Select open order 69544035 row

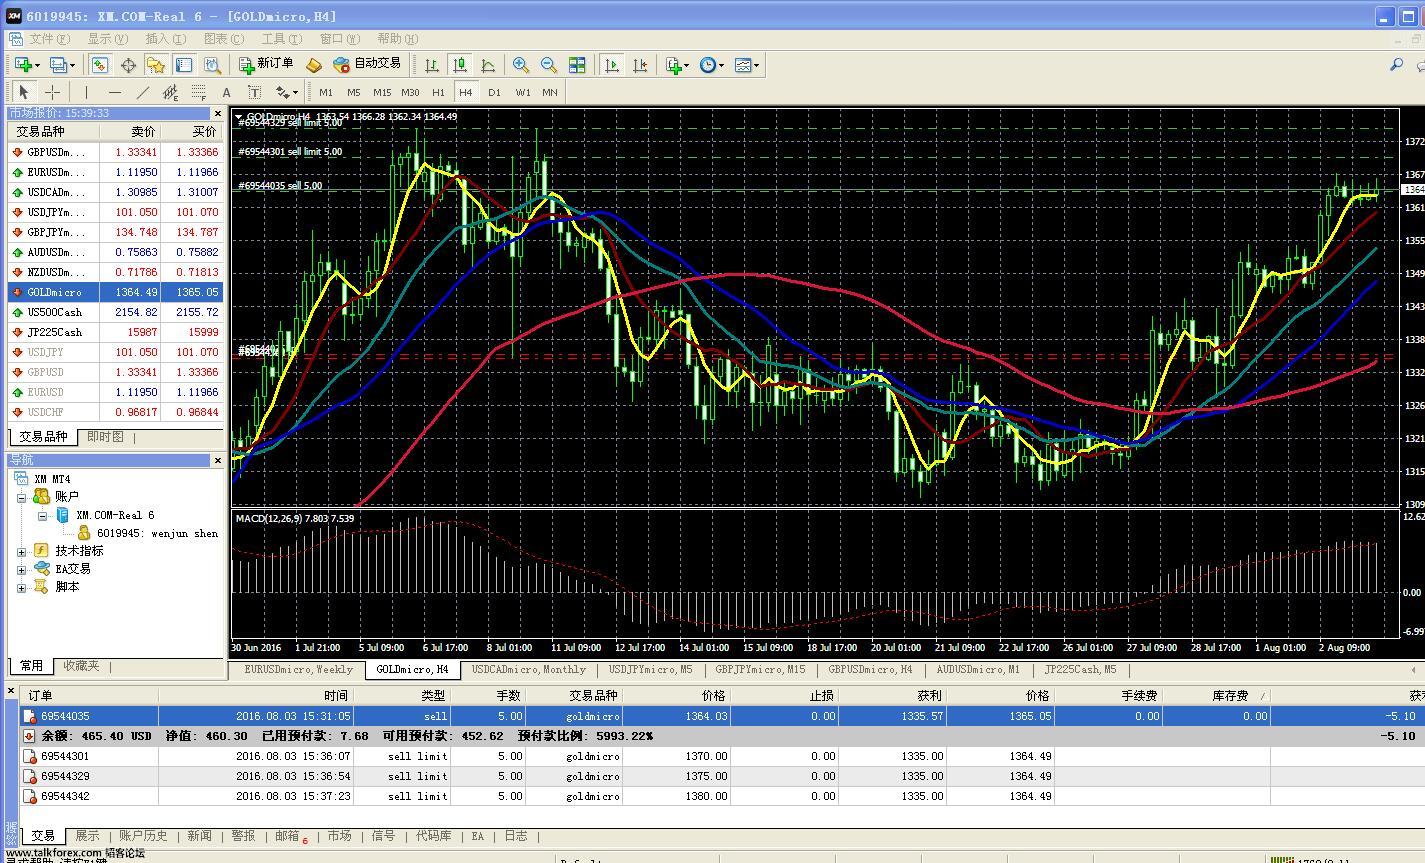coord(722,716)
